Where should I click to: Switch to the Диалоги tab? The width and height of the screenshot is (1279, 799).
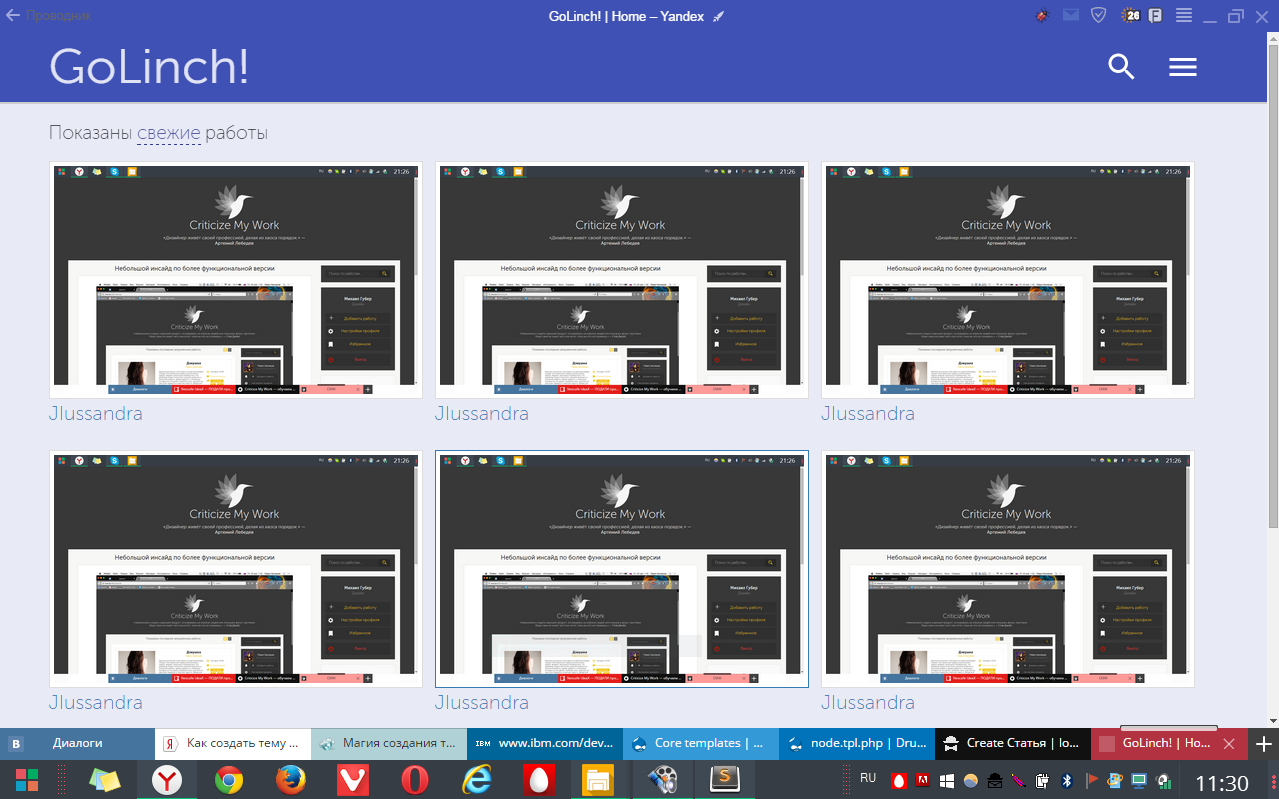[x=78, y=743]
